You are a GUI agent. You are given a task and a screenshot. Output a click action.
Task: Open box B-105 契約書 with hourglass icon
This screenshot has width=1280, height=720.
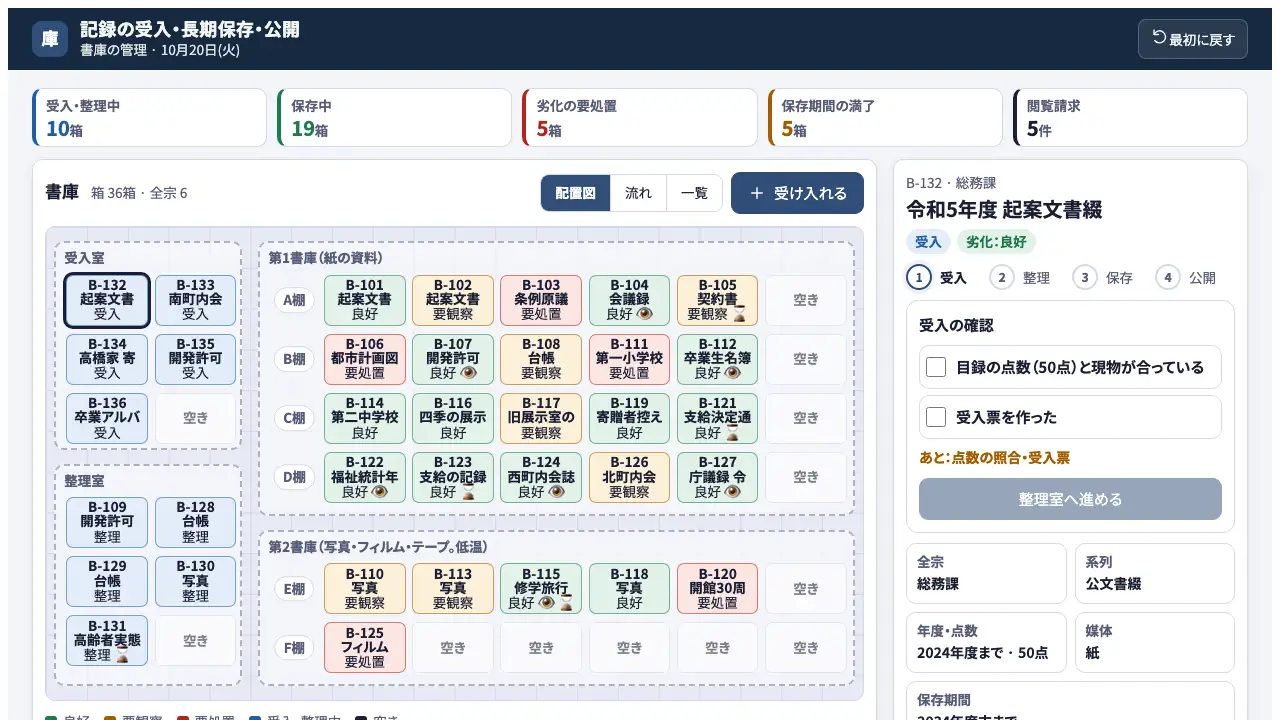717,300
